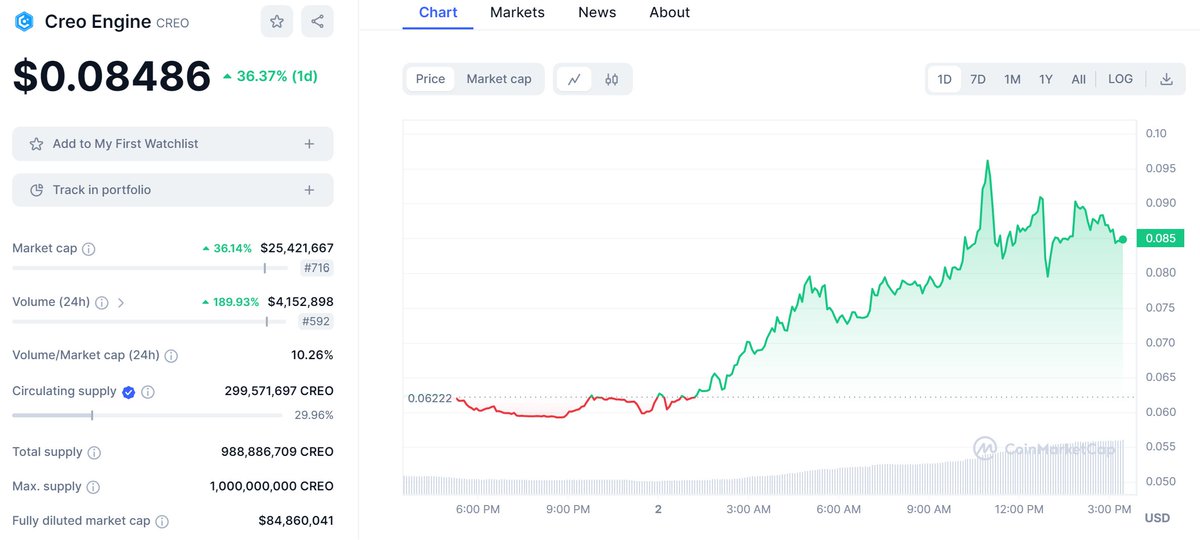
Task: Click the 299,571,697 CREO supply value
Action: [279, 391]
